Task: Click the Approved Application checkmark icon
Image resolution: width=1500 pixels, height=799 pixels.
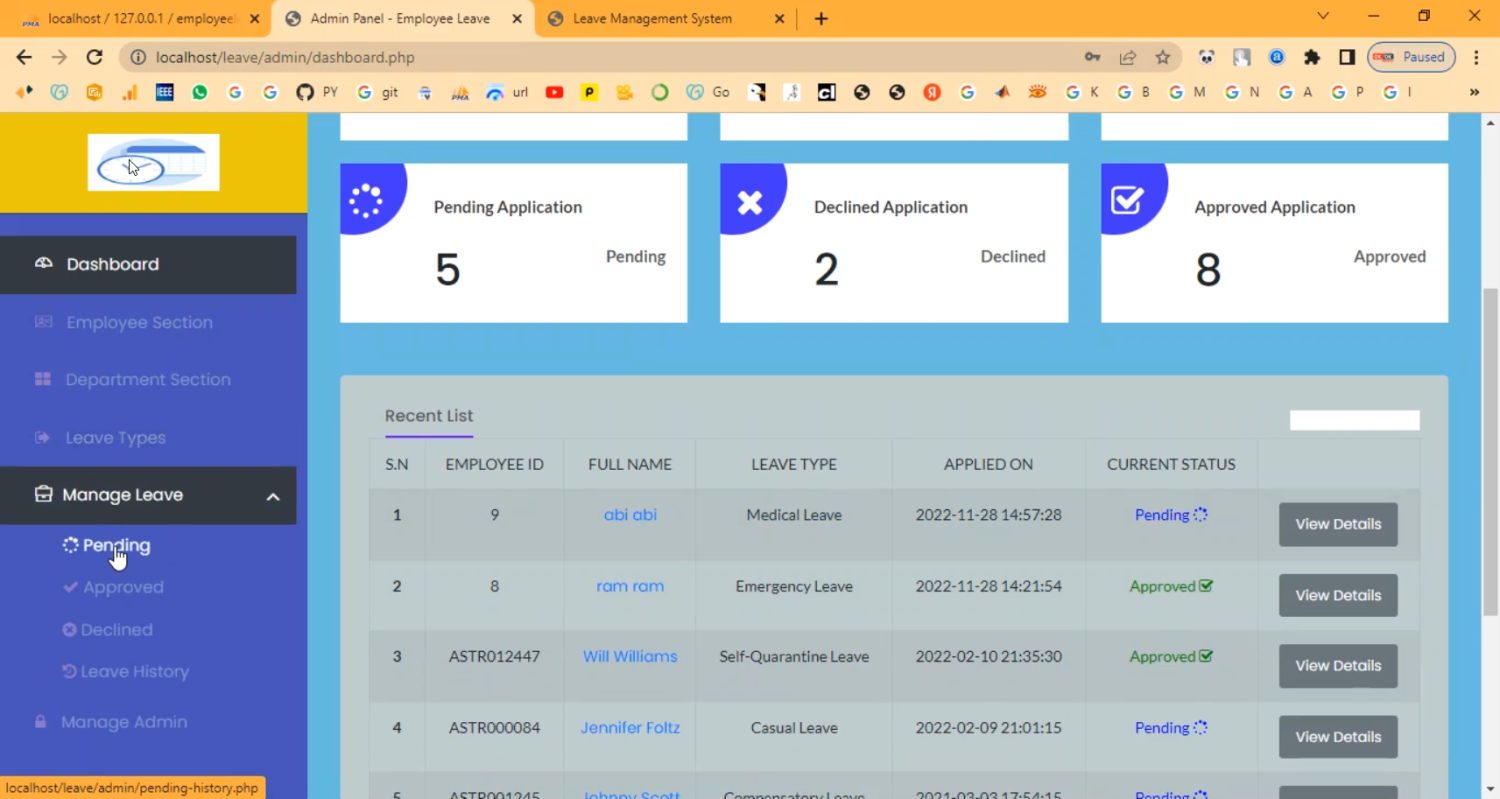Action: [x=1127, y=201]
